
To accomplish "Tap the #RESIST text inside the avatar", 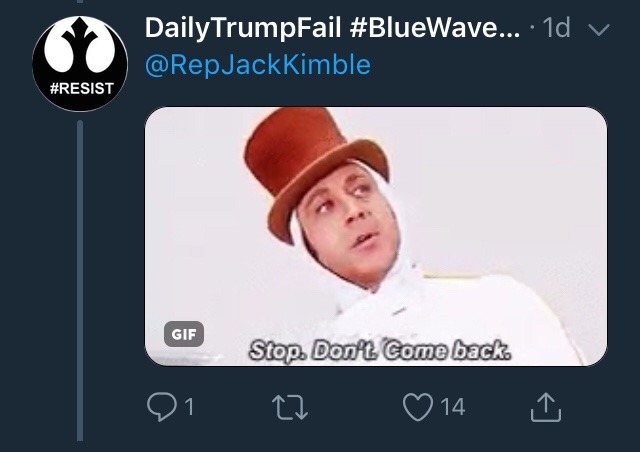I will 82,88.
